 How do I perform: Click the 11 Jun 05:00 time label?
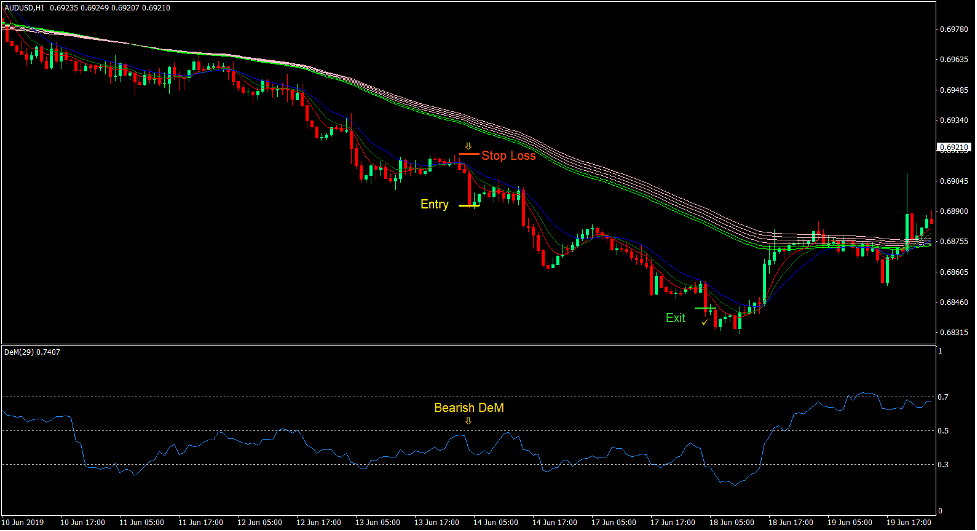click(141, 522)
